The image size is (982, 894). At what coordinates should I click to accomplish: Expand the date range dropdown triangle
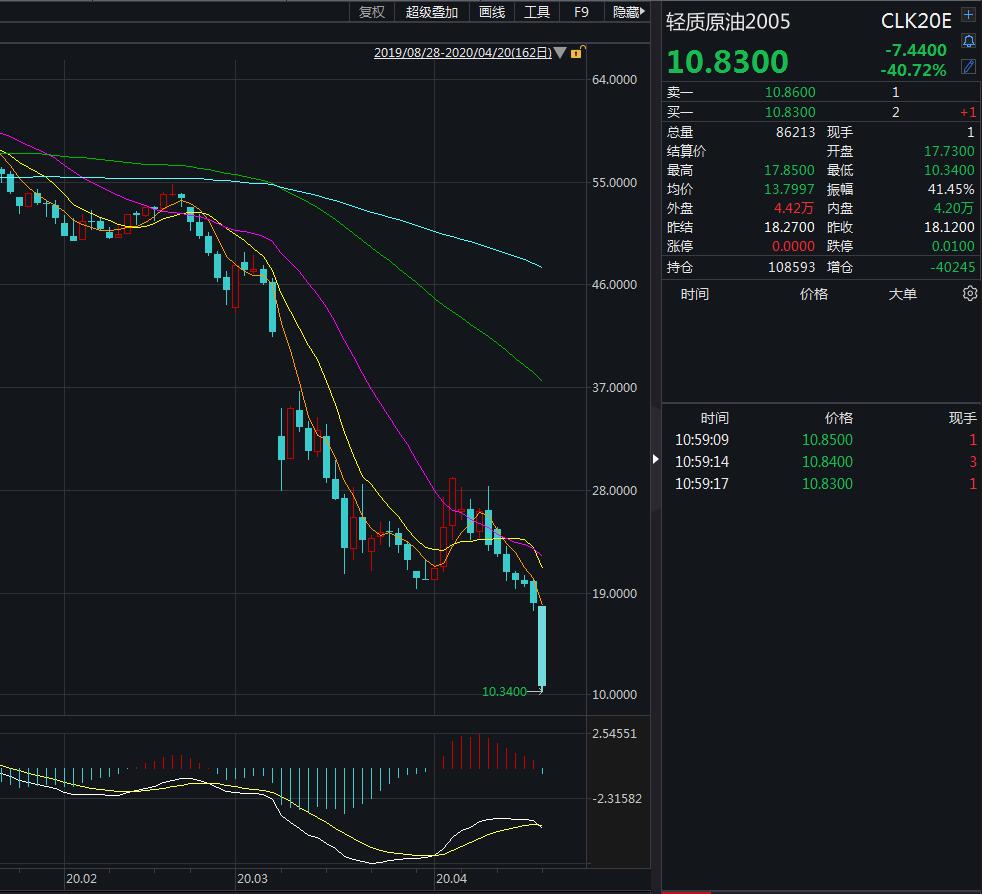click(x=561, y=53)
